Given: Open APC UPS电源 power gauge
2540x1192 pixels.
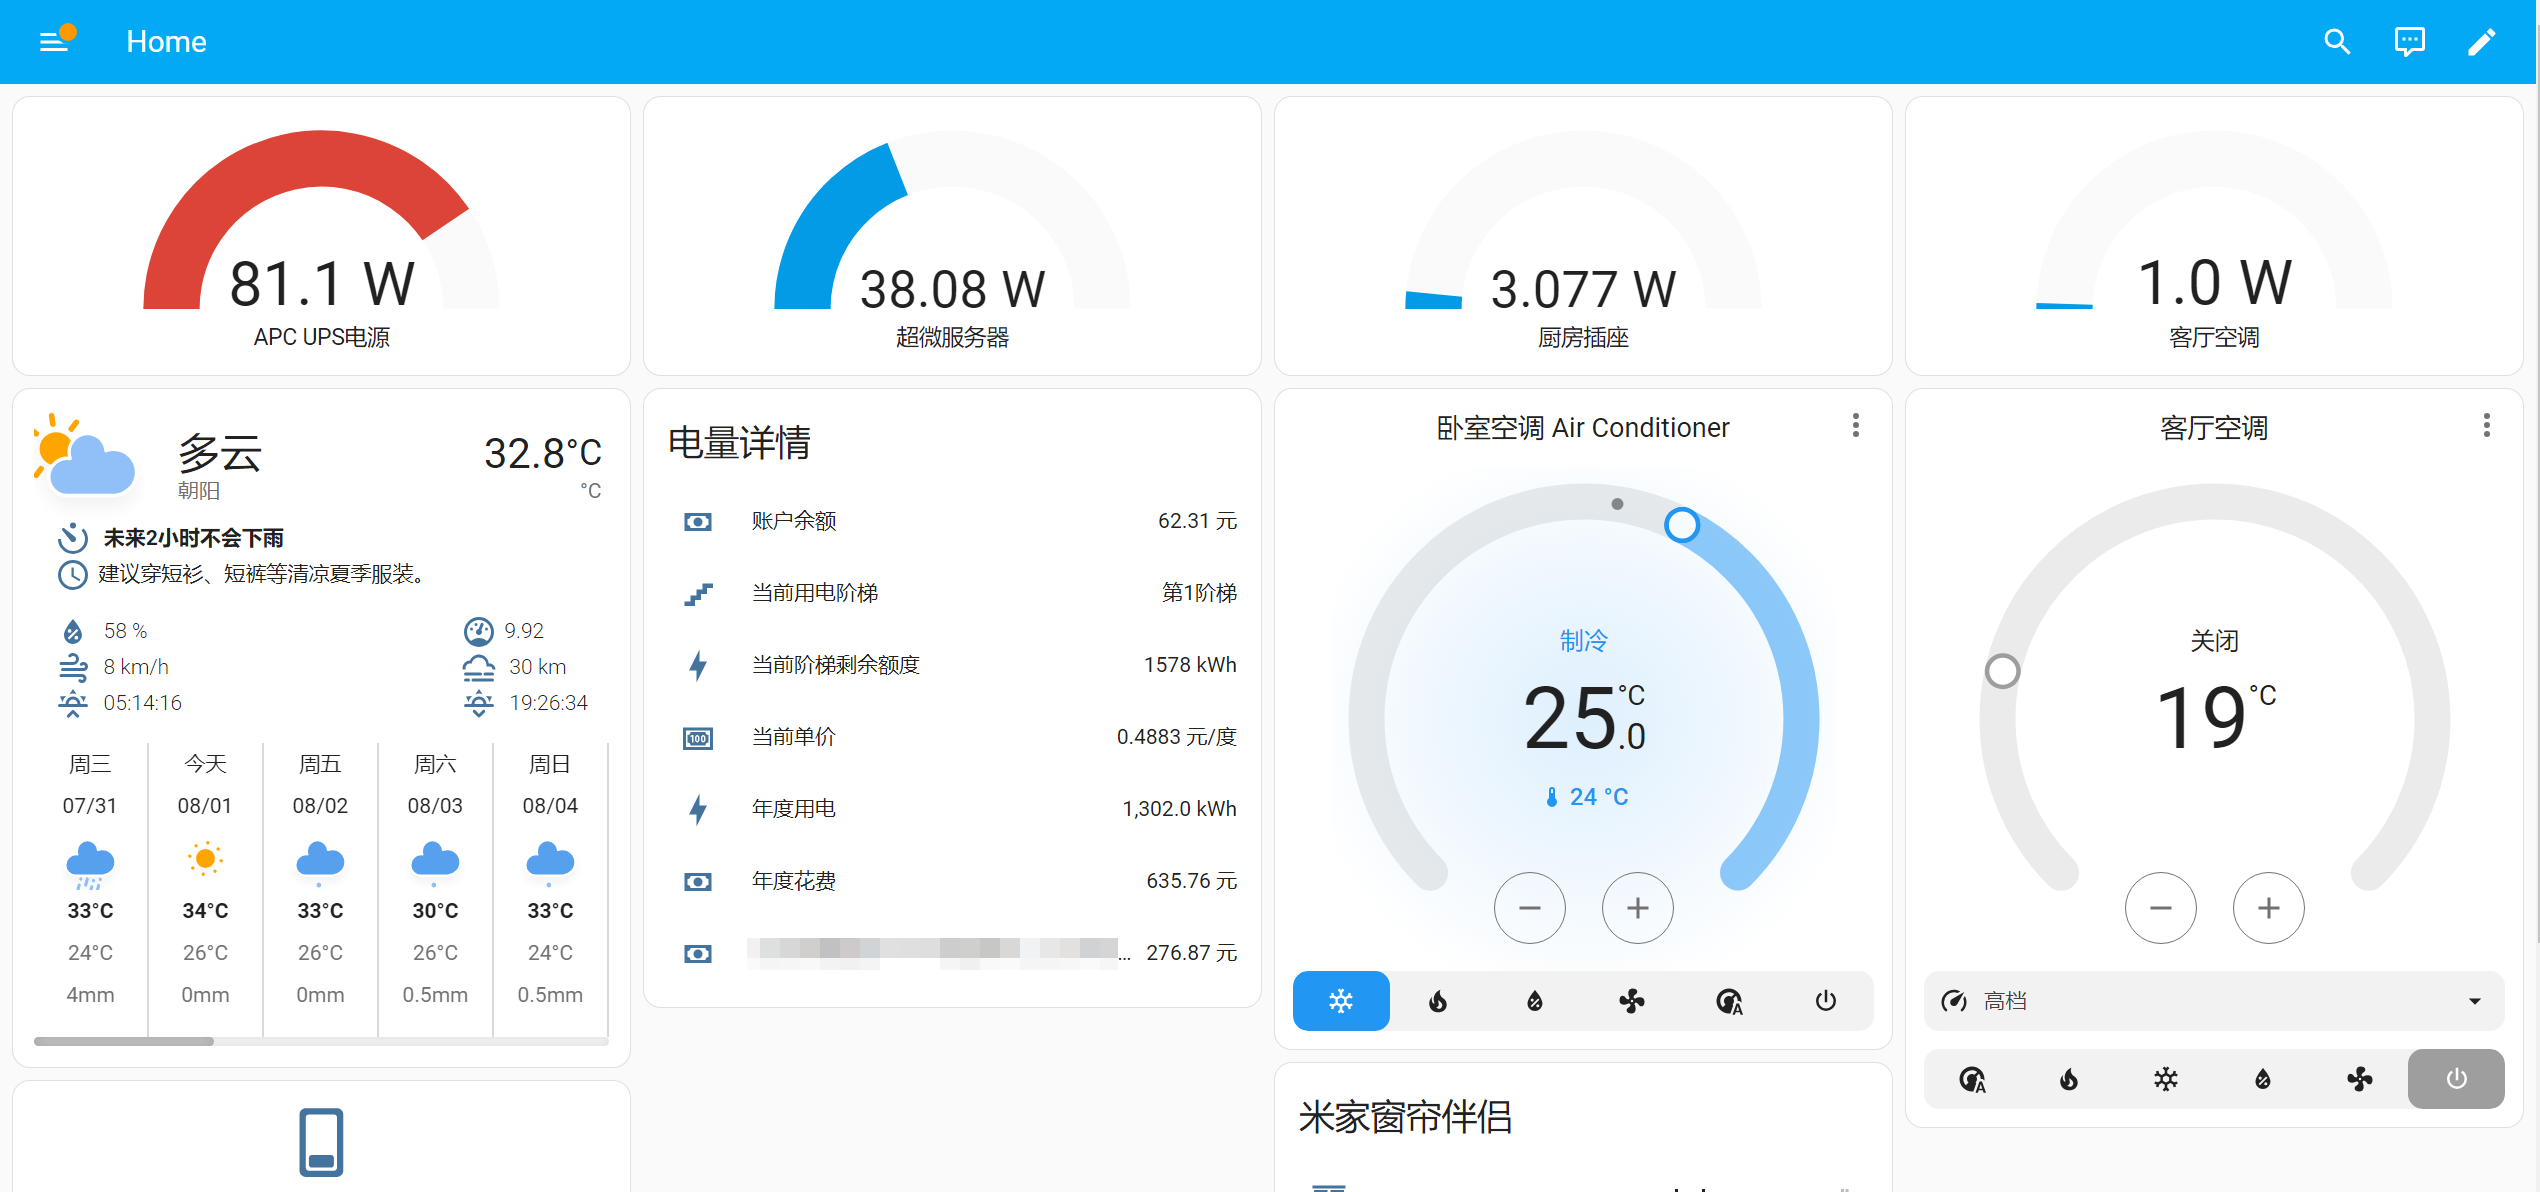Looking at the screenshot, I should 321,236.
